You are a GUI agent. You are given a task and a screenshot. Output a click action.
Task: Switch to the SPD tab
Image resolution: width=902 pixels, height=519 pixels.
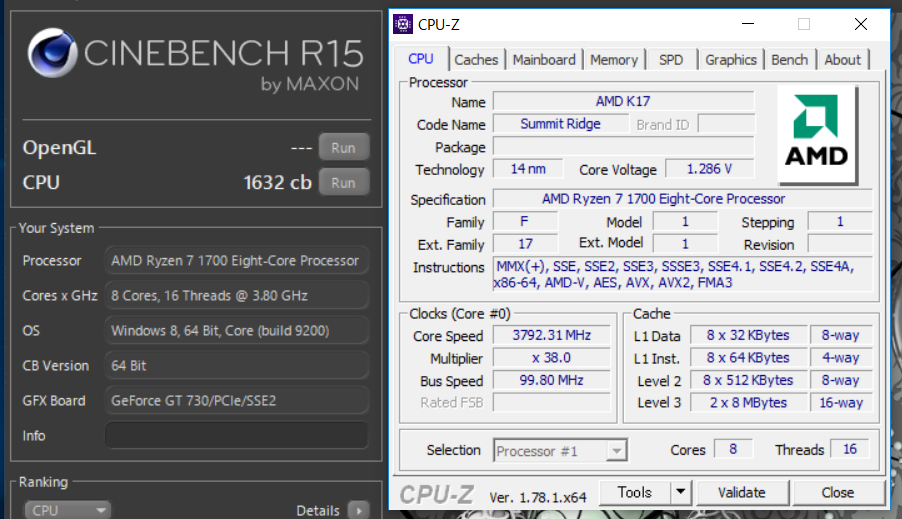tap(671, 60)
